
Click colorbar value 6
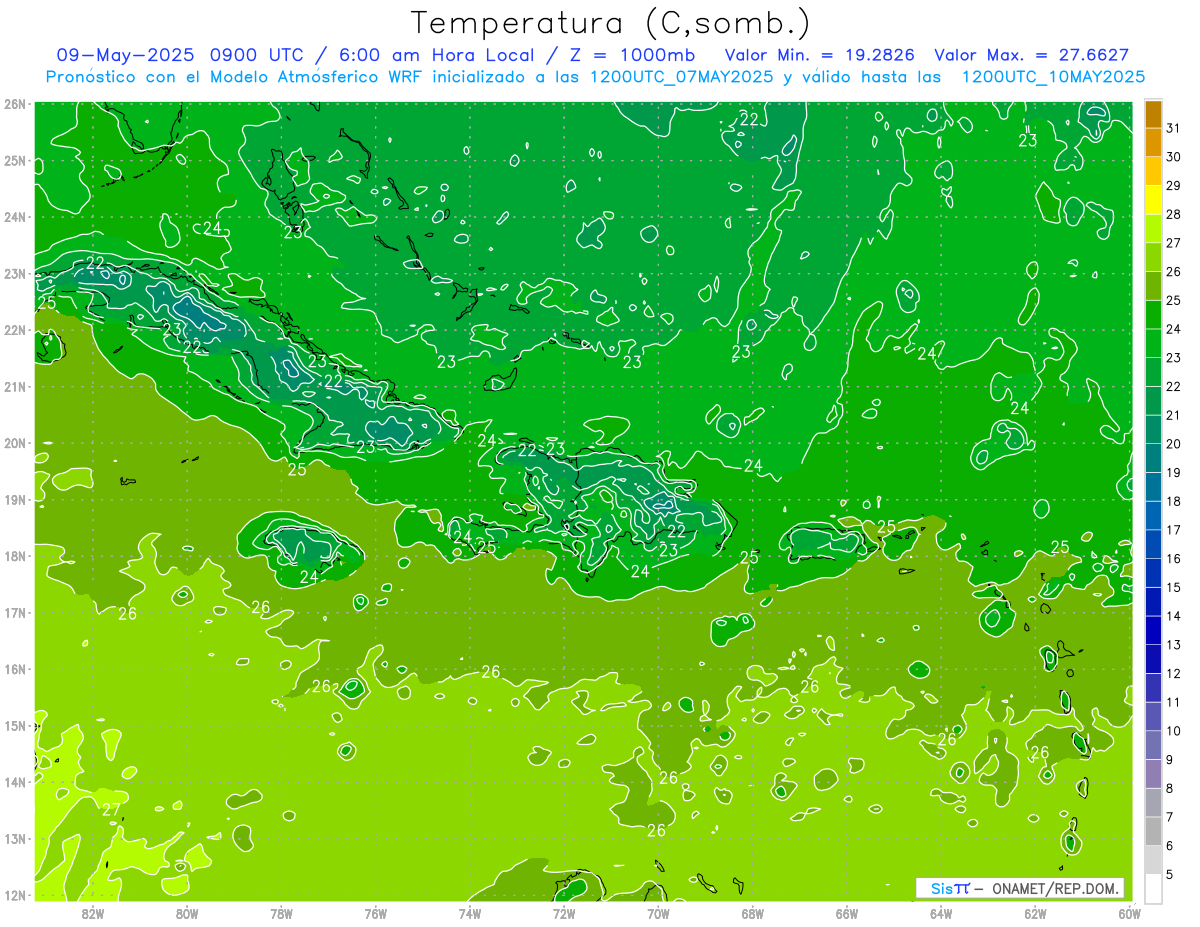coord(1170,846)
